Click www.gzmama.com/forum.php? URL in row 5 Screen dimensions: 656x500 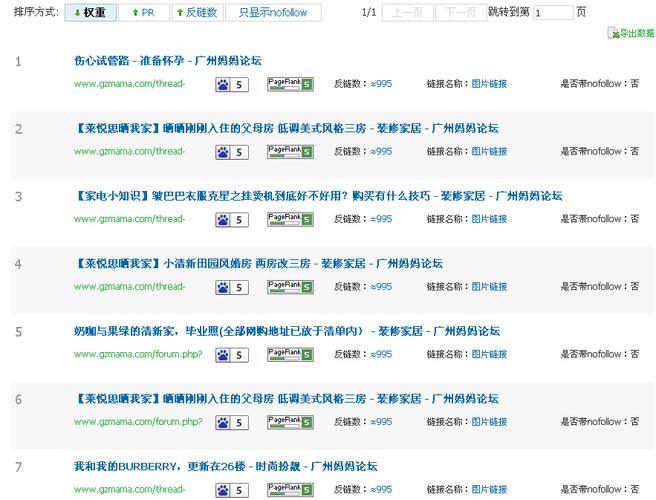tap(138, 354)
